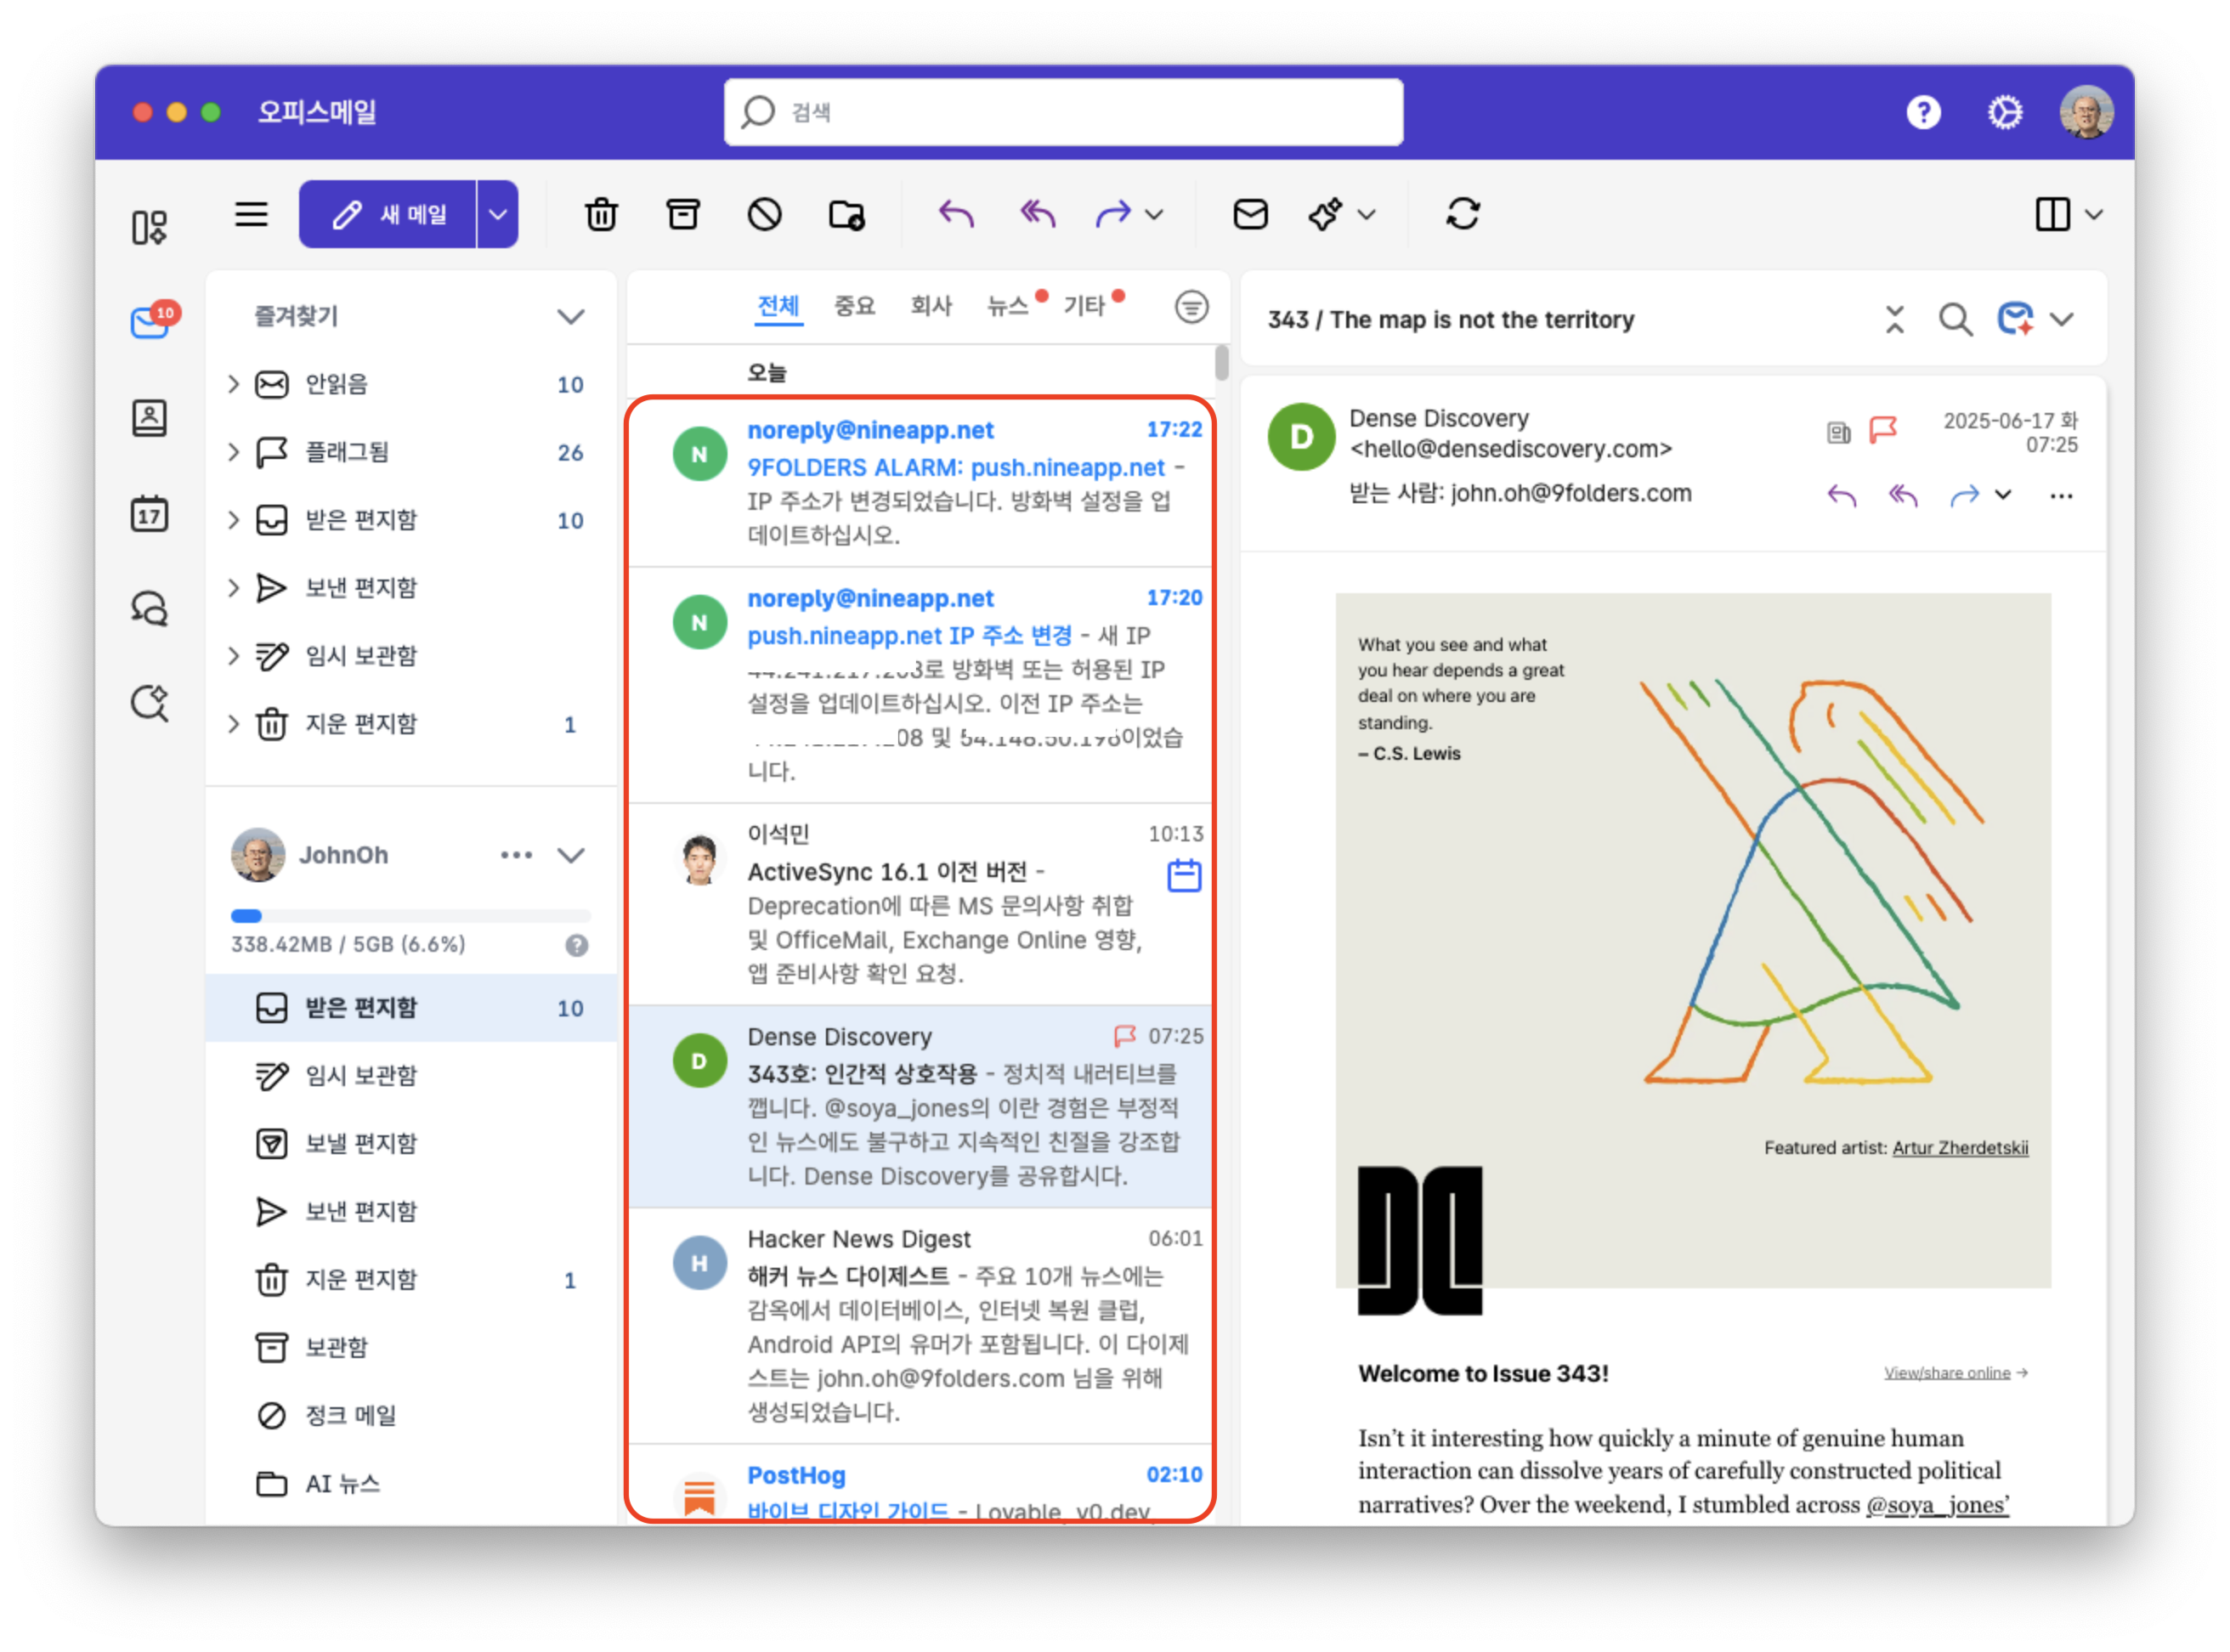Click the message list scrollbar
The image size is (2230, 1652).
[1221, 362]
